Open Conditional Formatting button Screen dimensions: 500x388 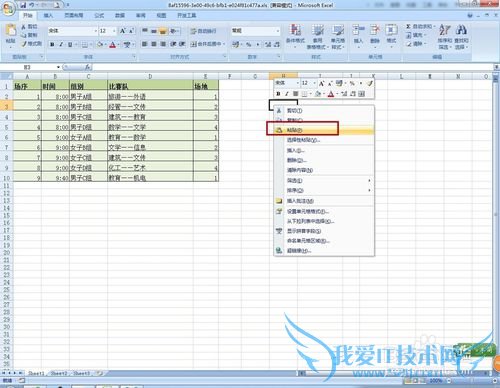[x=295, y=37]
